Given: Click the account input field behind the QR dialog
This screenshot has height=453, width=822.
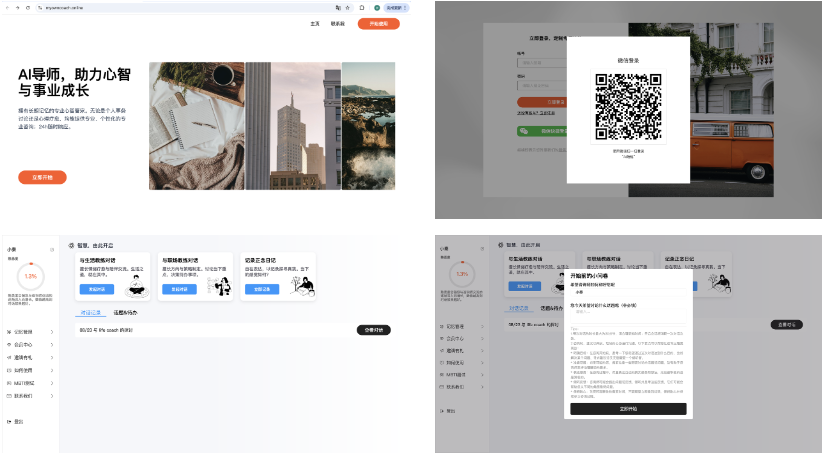Looking at the screenshot, I should [542, 62].
